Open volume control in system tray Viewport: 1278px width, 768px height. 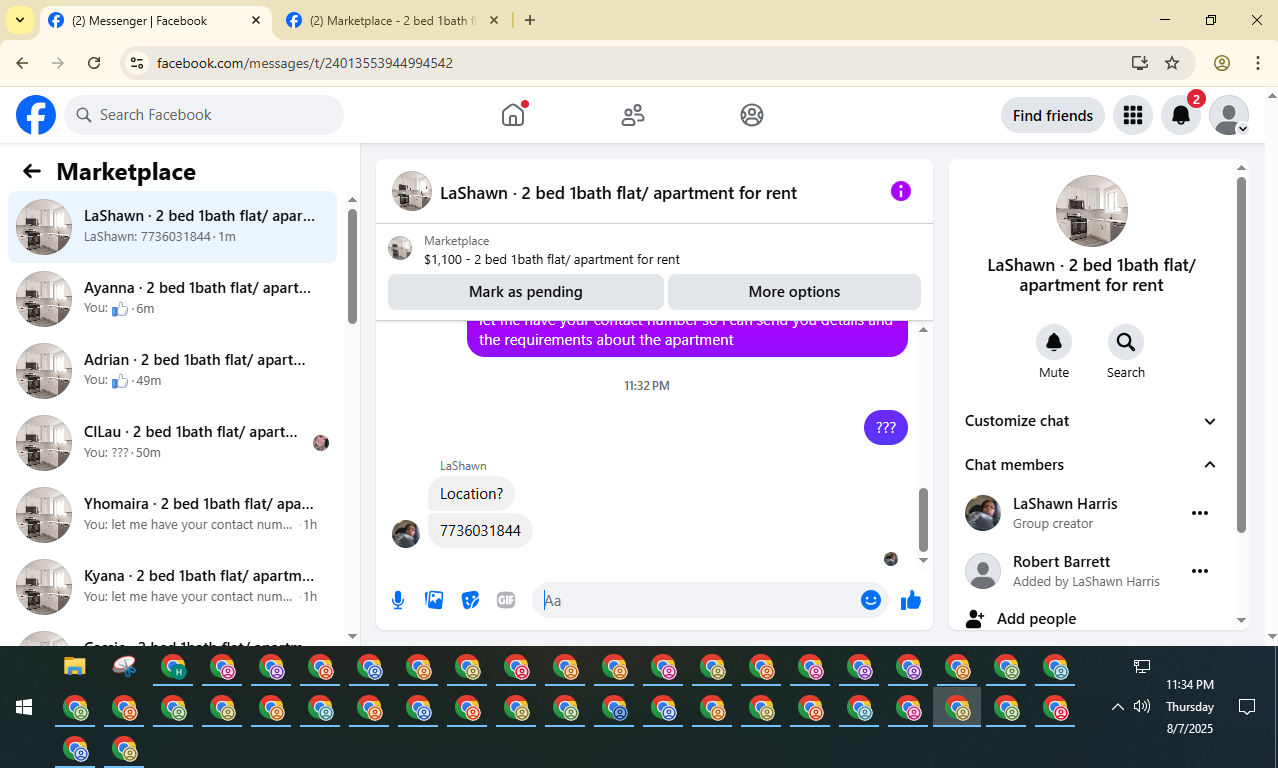click(1142, 707)
